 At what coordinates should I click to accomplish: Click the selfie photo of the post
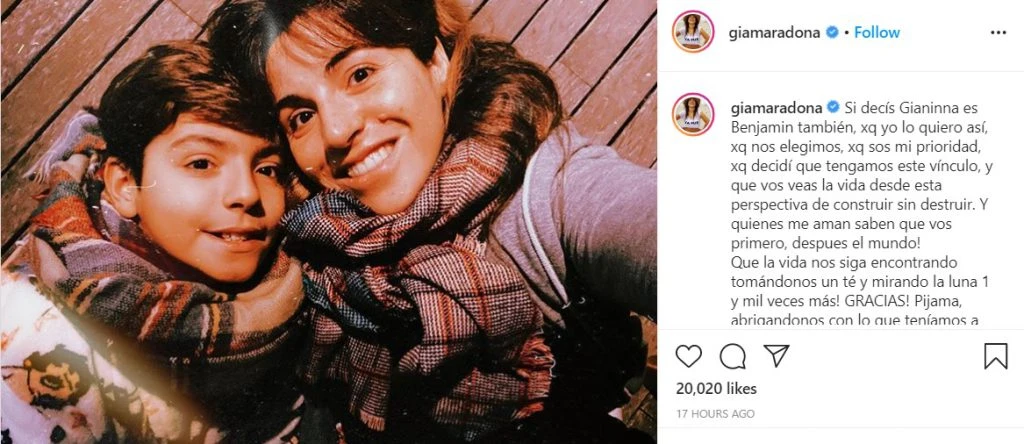[x=328, y=222]
